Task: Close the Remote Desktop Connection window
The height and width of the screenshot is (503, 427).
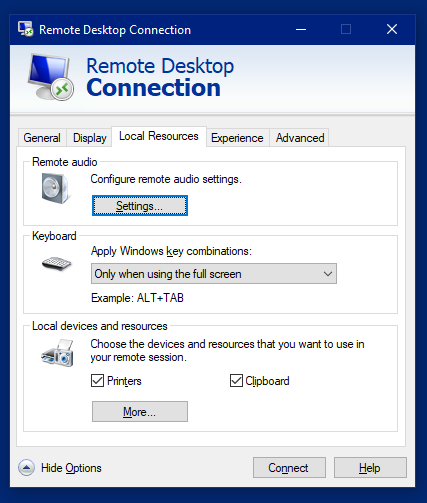Action: [x=392, y=29]
